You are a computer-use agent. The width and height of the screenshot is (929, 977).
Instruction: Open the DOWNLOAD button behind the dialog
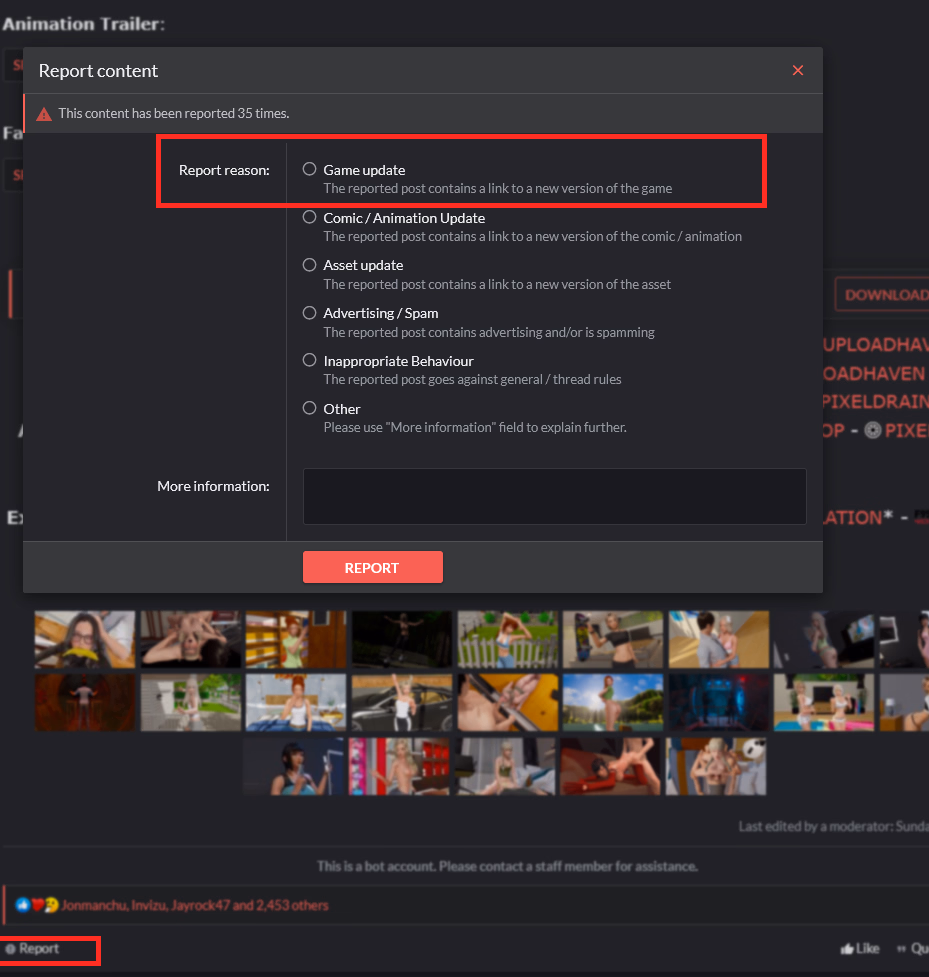[883, 295]
